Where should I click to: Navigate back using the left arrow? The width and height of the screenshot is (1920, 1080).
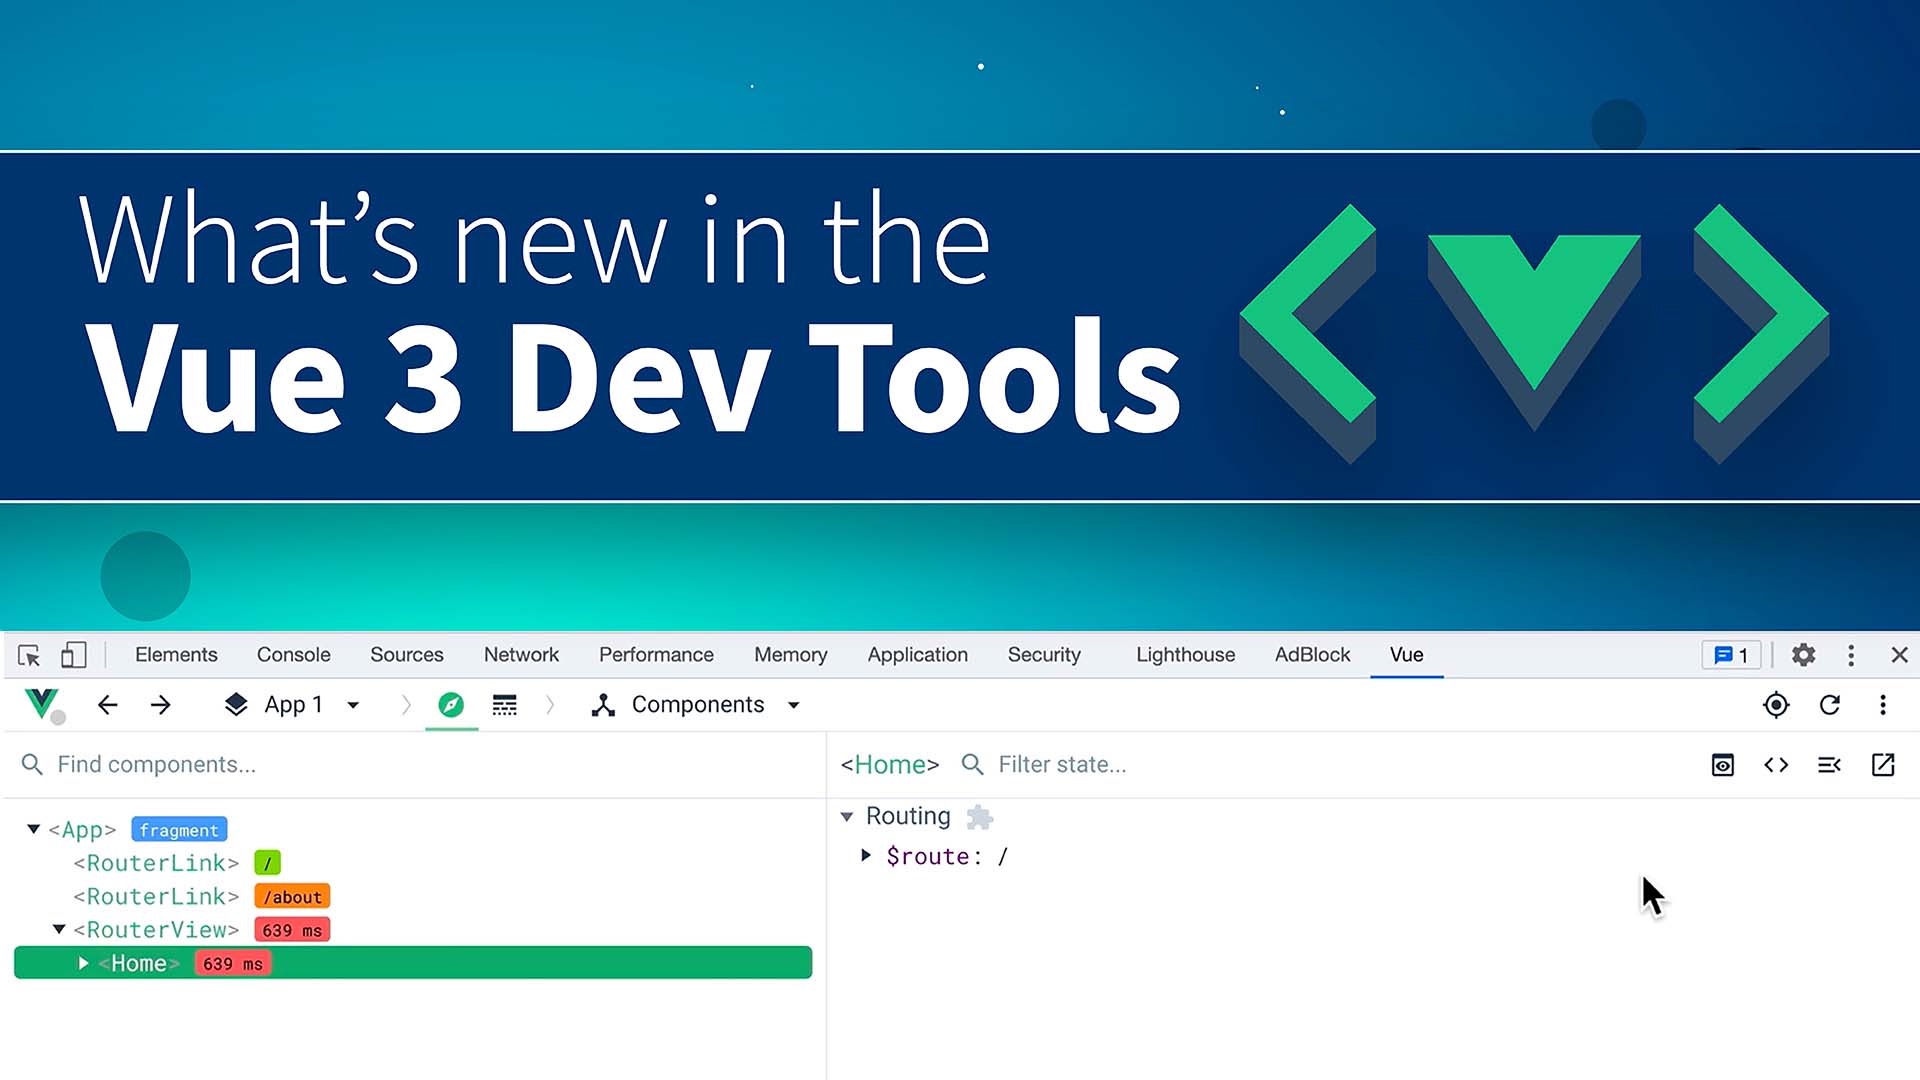[x=107, y=705]
